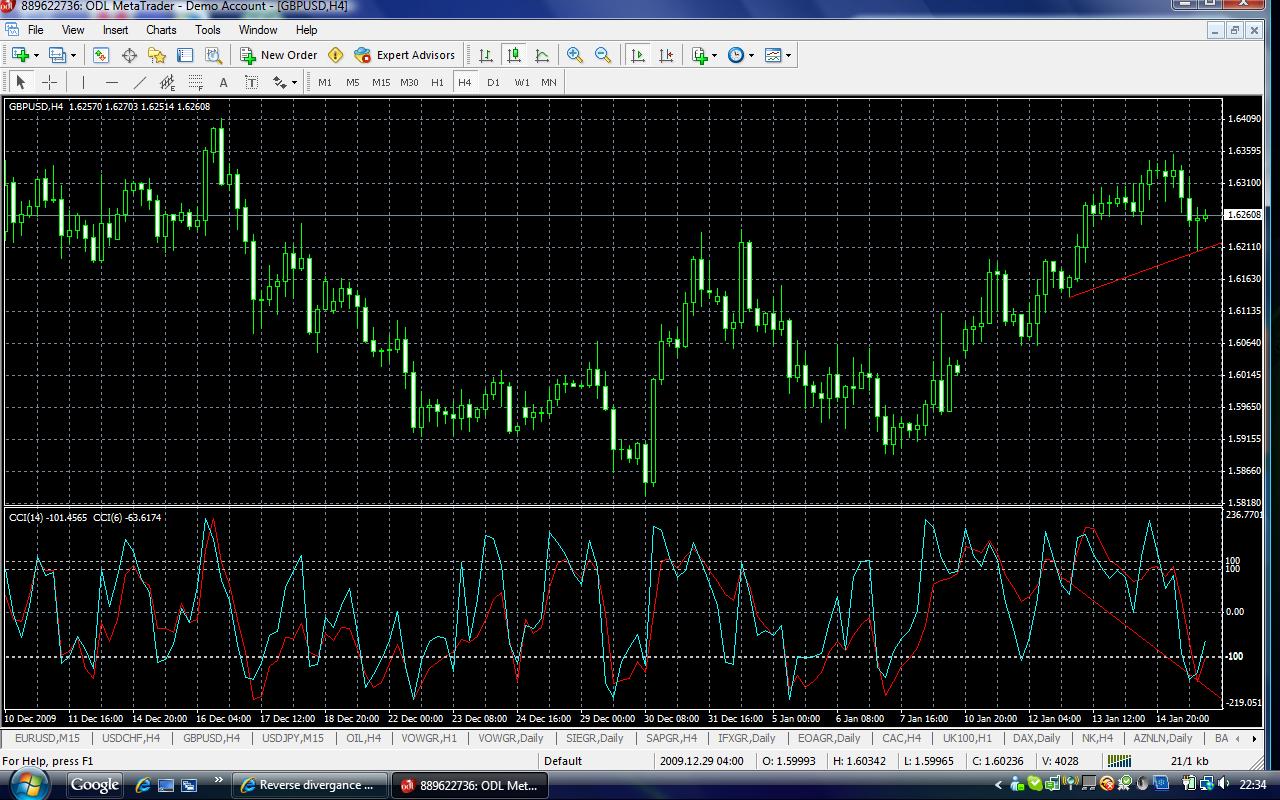Select the Draw Trendline tool
1280x800 pixels.
coord(140,82)
